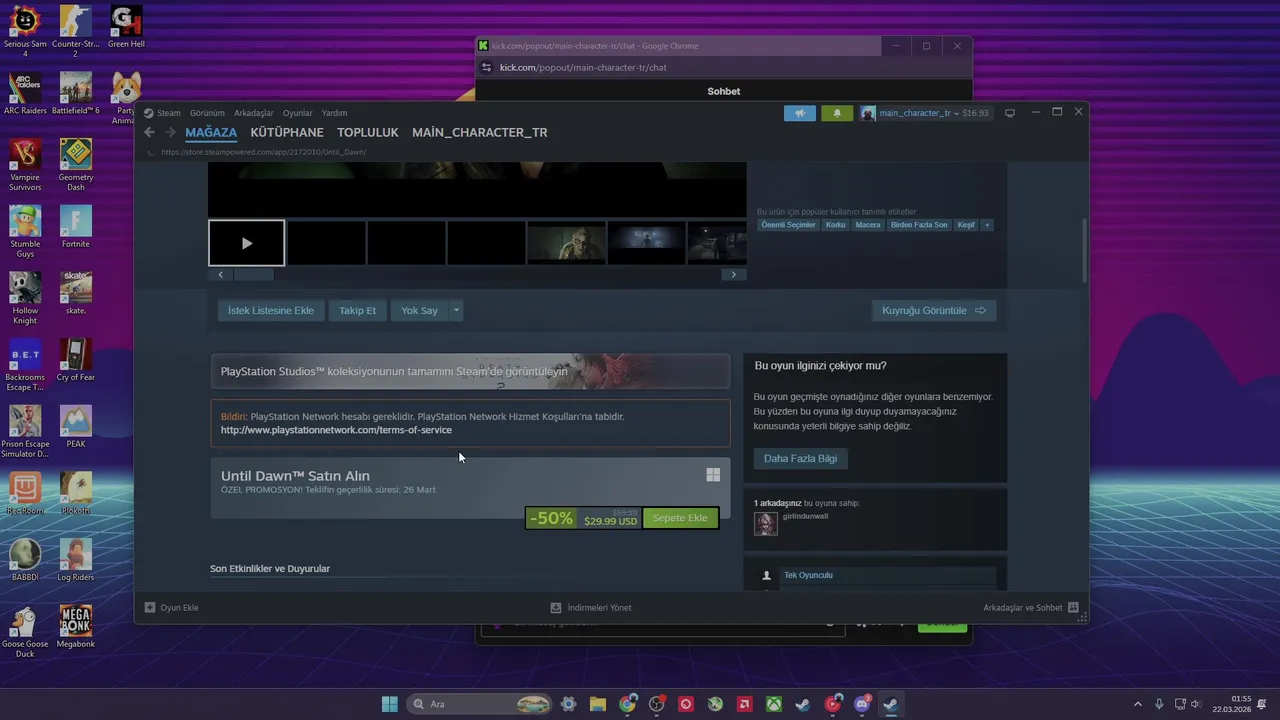
Task: Select ARC Raiders desktop icon
Action: [x=25, y=93]
